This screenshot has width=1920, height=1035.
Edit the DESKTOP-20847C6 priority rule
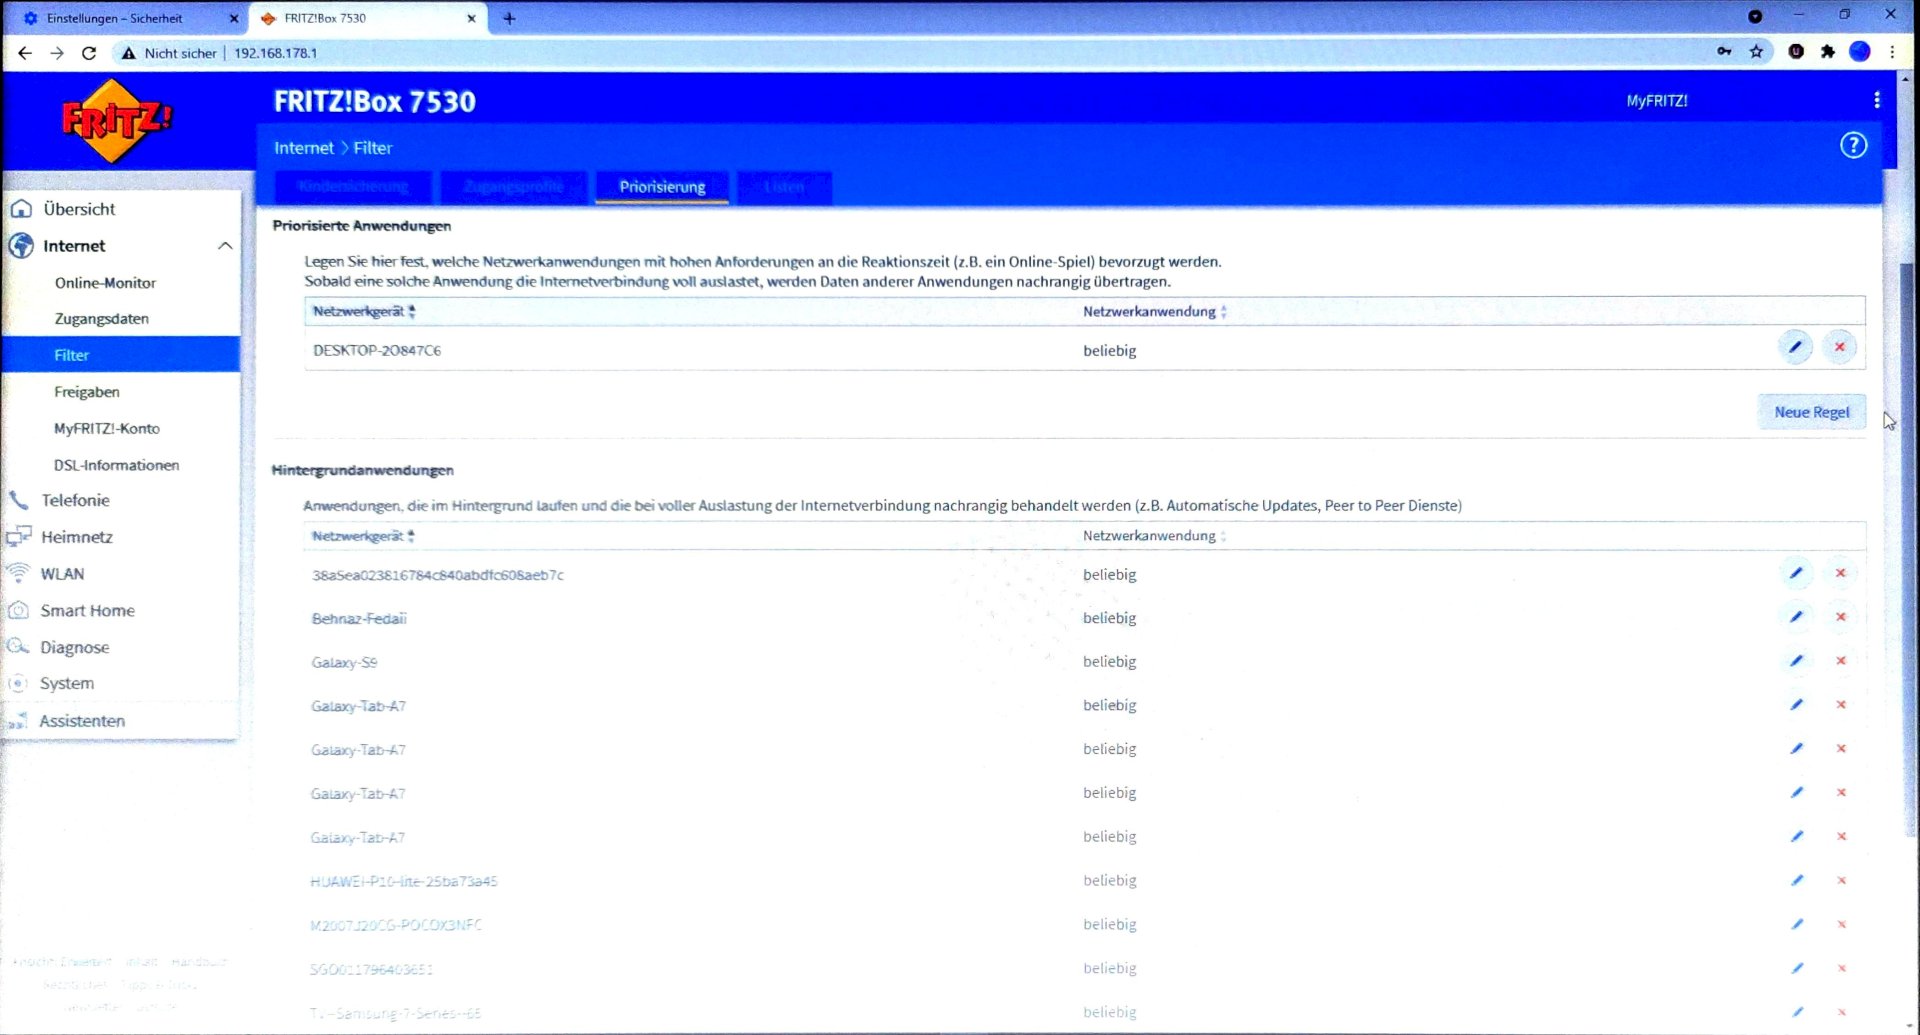[1795, 348]
